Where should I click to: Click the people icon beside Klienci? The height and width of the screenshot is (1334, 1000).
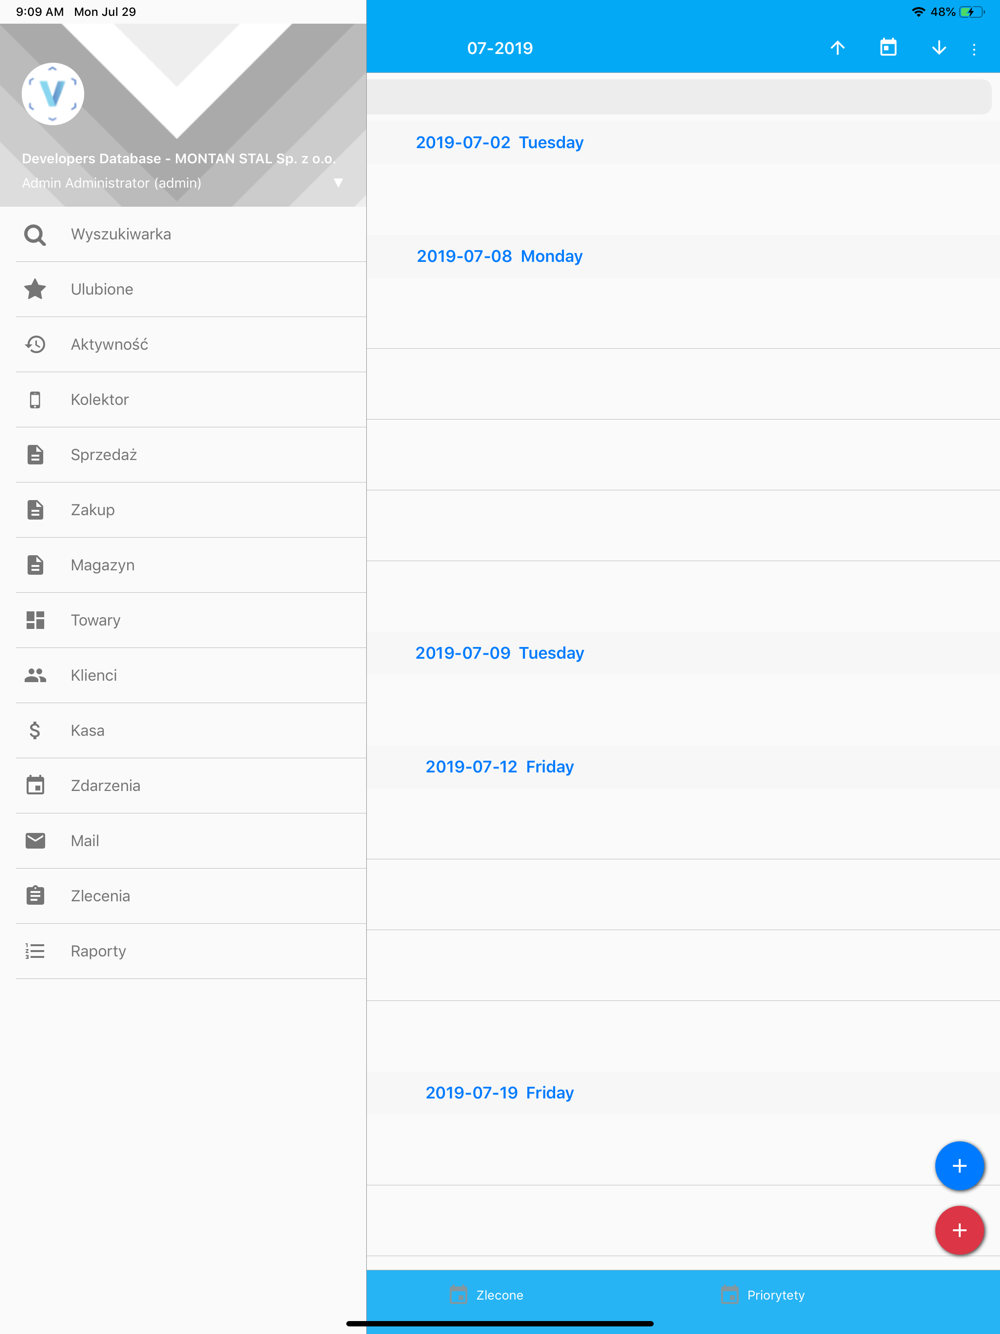pyautogui.click(x=35, y=676)
